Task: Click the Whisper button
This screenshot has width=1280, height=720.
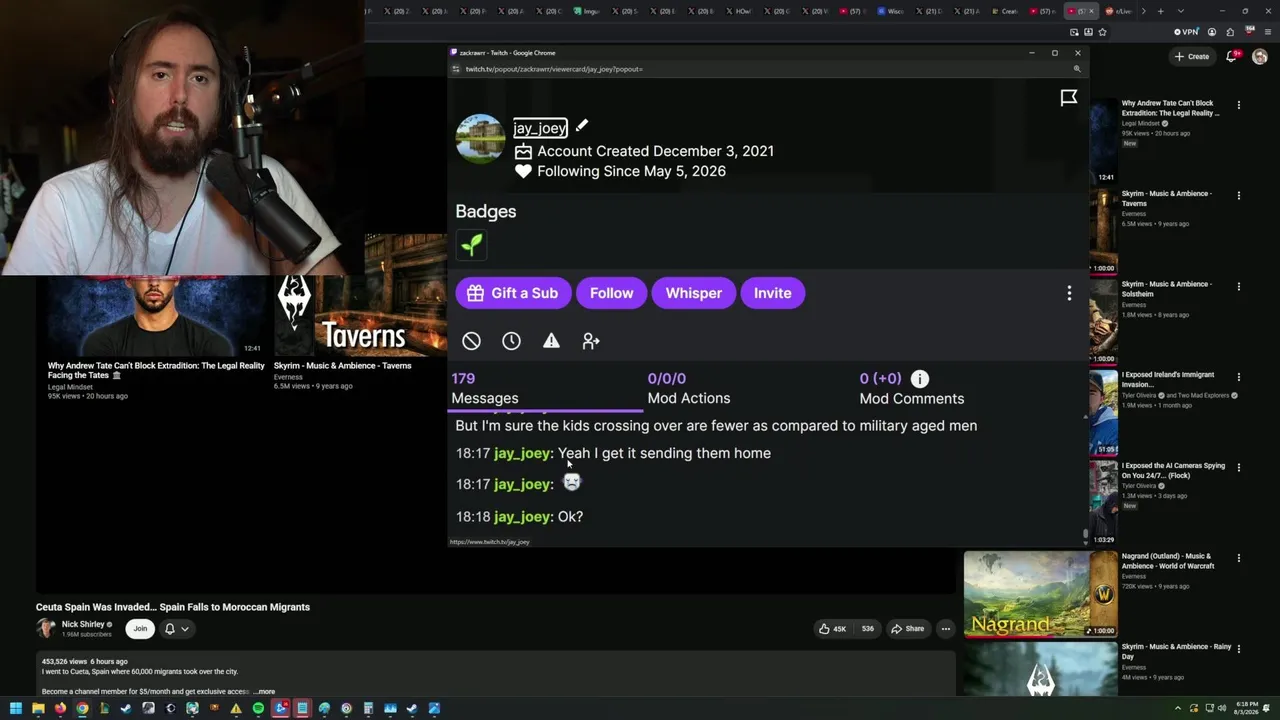Action: (693, 293)
